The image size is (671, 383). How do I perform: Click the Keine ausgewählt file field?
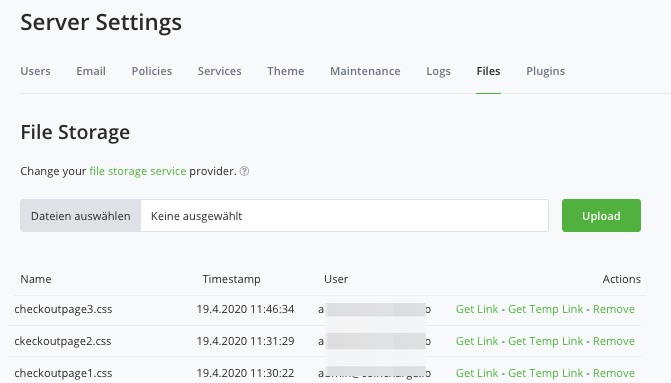pyautogui.click(x=344, y=216)
